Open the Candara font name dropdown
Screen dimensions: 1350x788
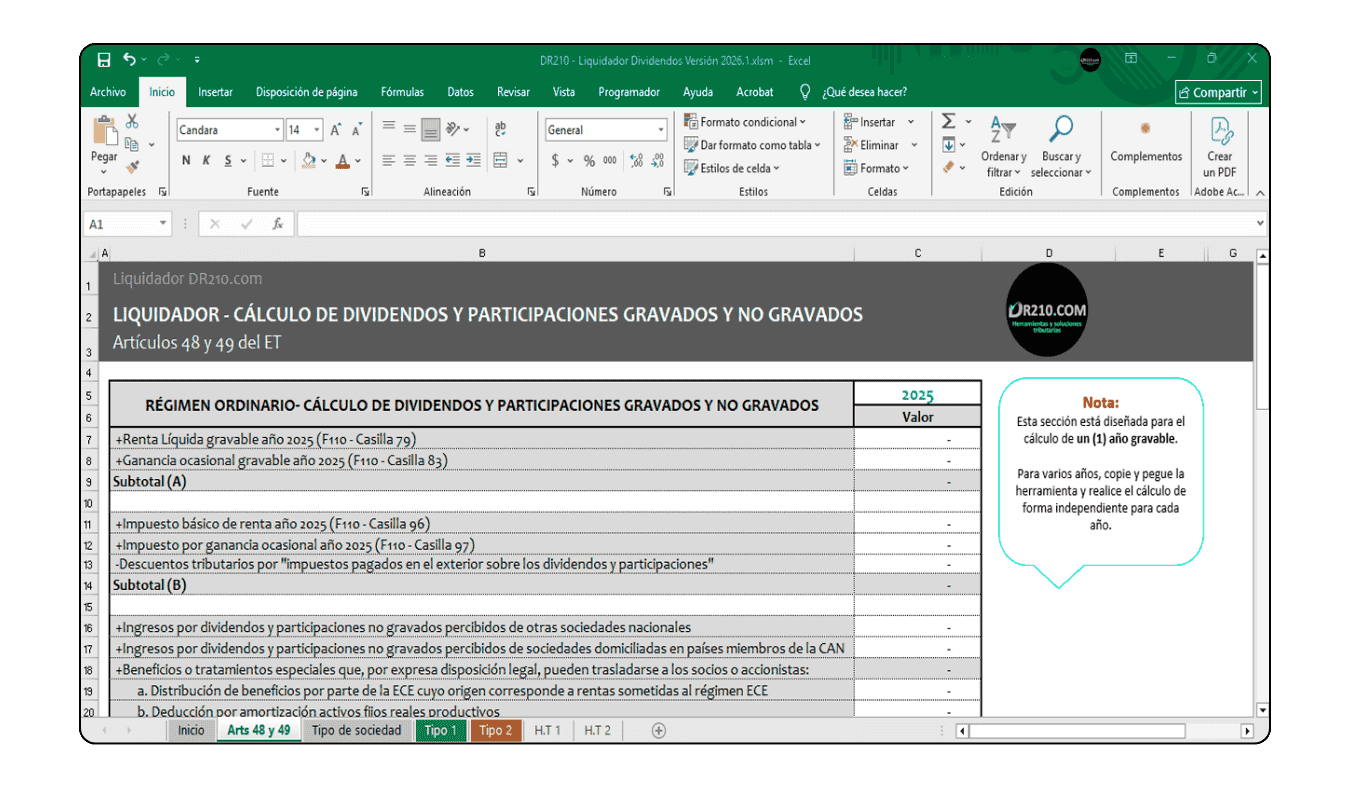(277, 130)
